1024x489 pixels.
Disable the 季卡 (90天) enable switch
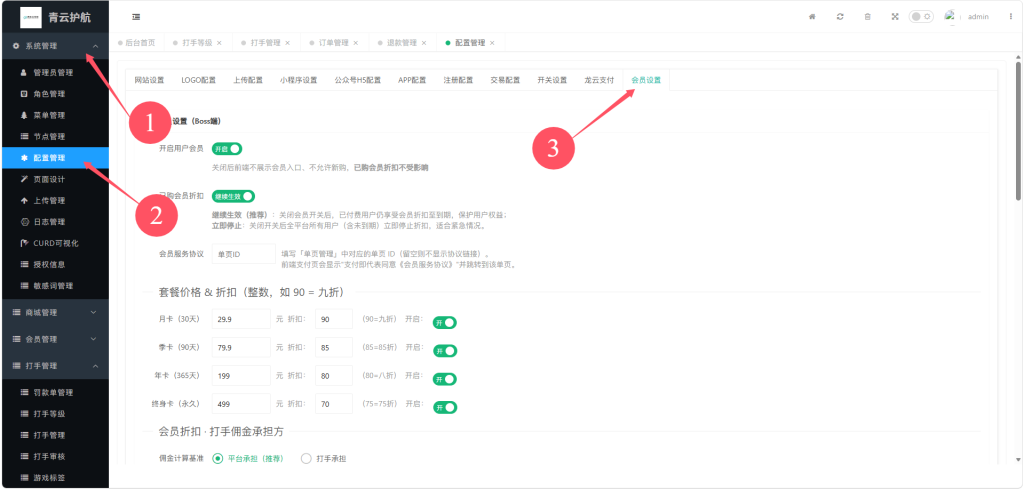445,351
